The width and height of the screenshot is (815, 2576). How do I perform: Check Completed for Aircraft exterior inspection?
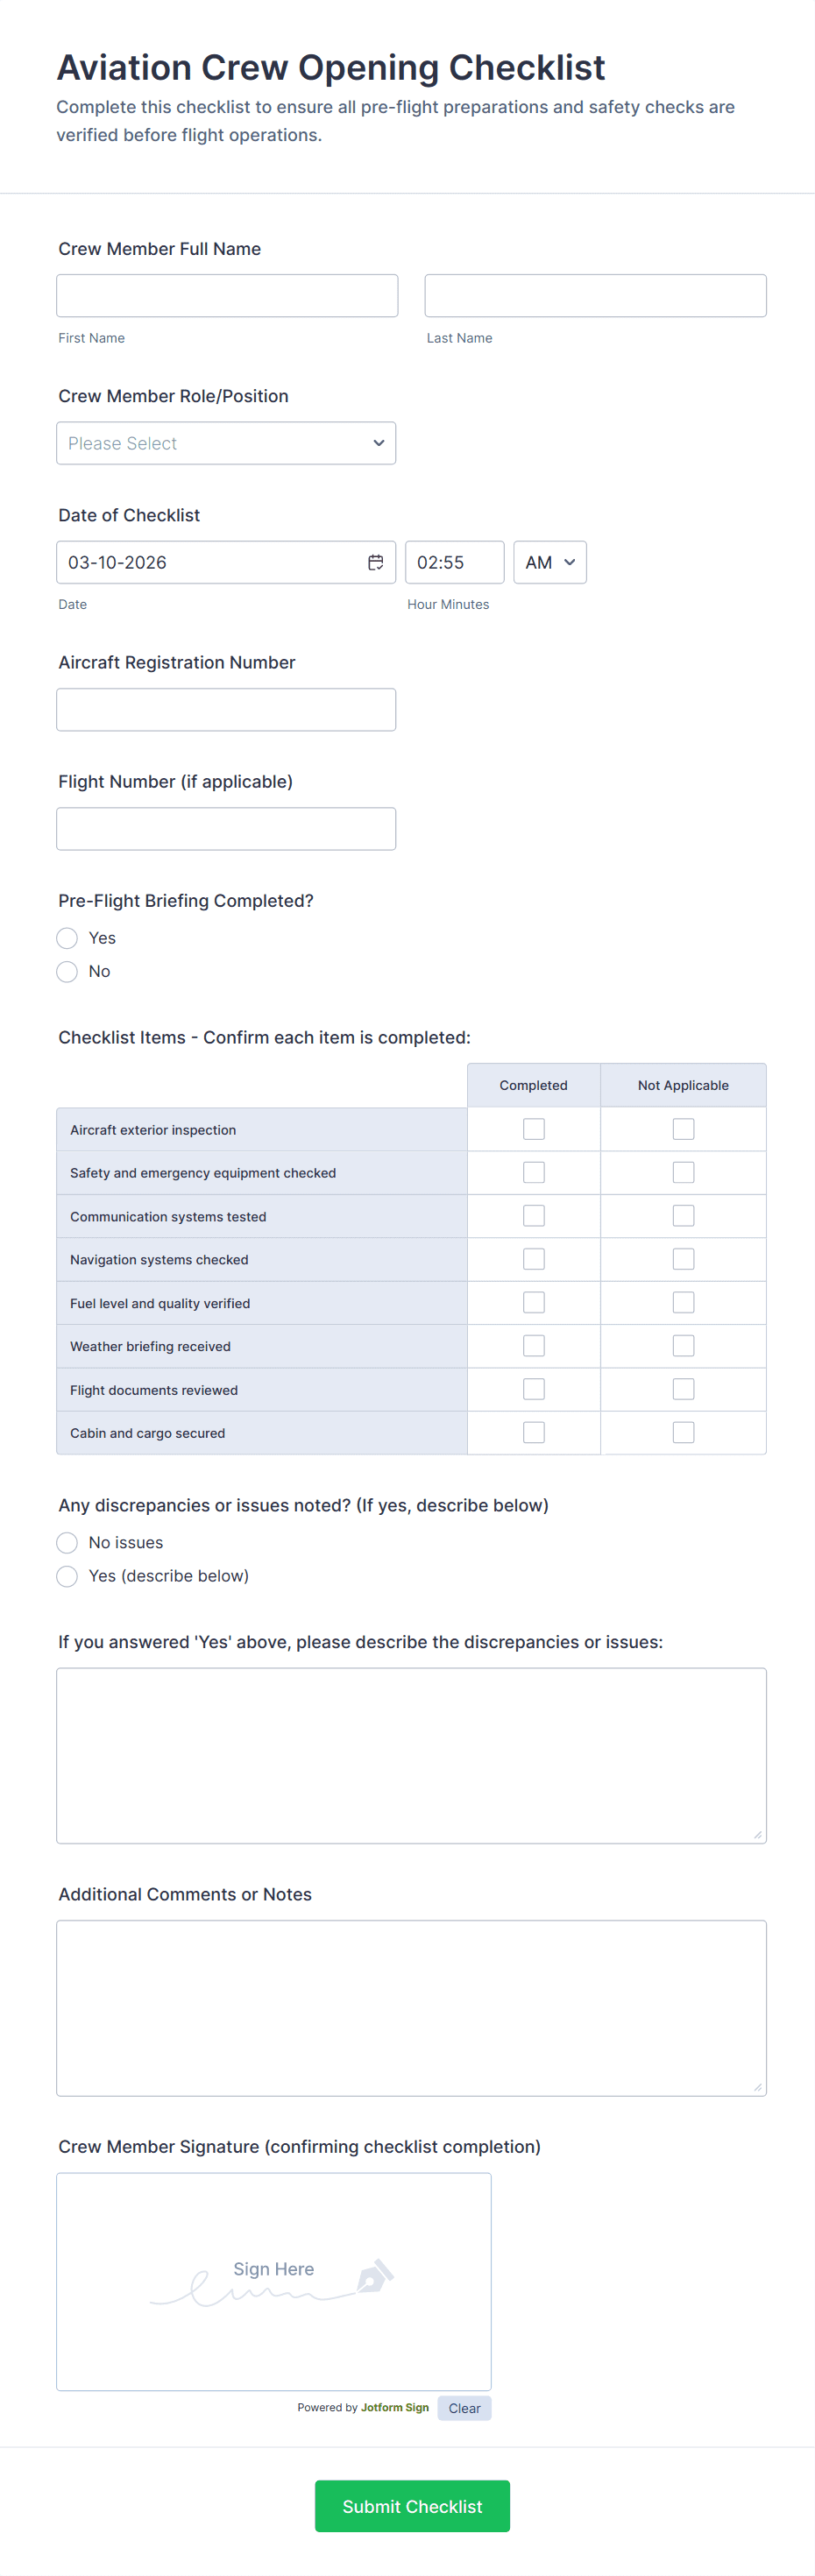click(533, 1129)
